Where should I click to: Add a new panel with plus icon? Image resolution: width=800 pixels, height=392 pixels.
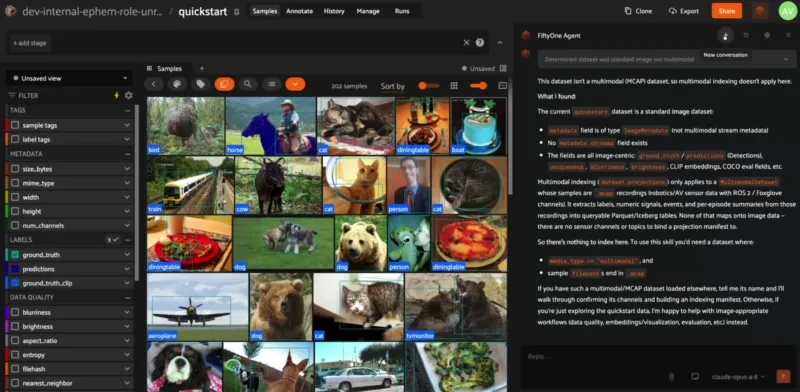click(202, 68)
